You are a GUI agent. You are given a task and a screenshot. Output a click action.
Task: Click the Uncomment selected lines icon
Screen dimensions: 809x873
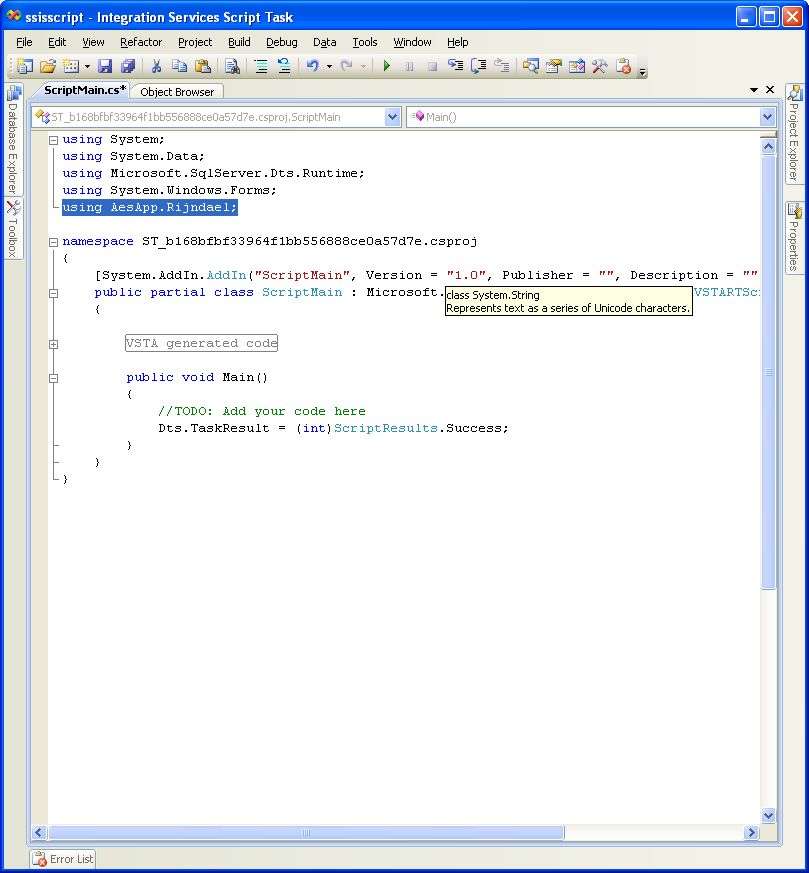[x=284, y=66]
